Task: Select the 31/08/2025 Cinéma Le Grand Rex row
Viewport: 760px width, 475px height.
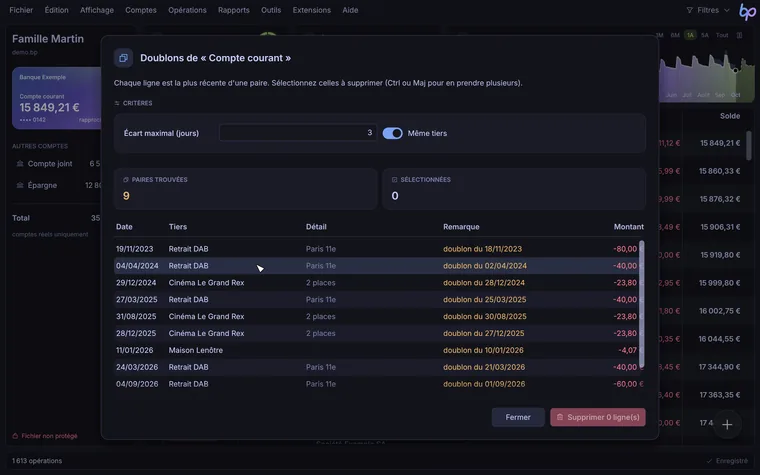Action: pyautogui.click(x=379, y=317)
